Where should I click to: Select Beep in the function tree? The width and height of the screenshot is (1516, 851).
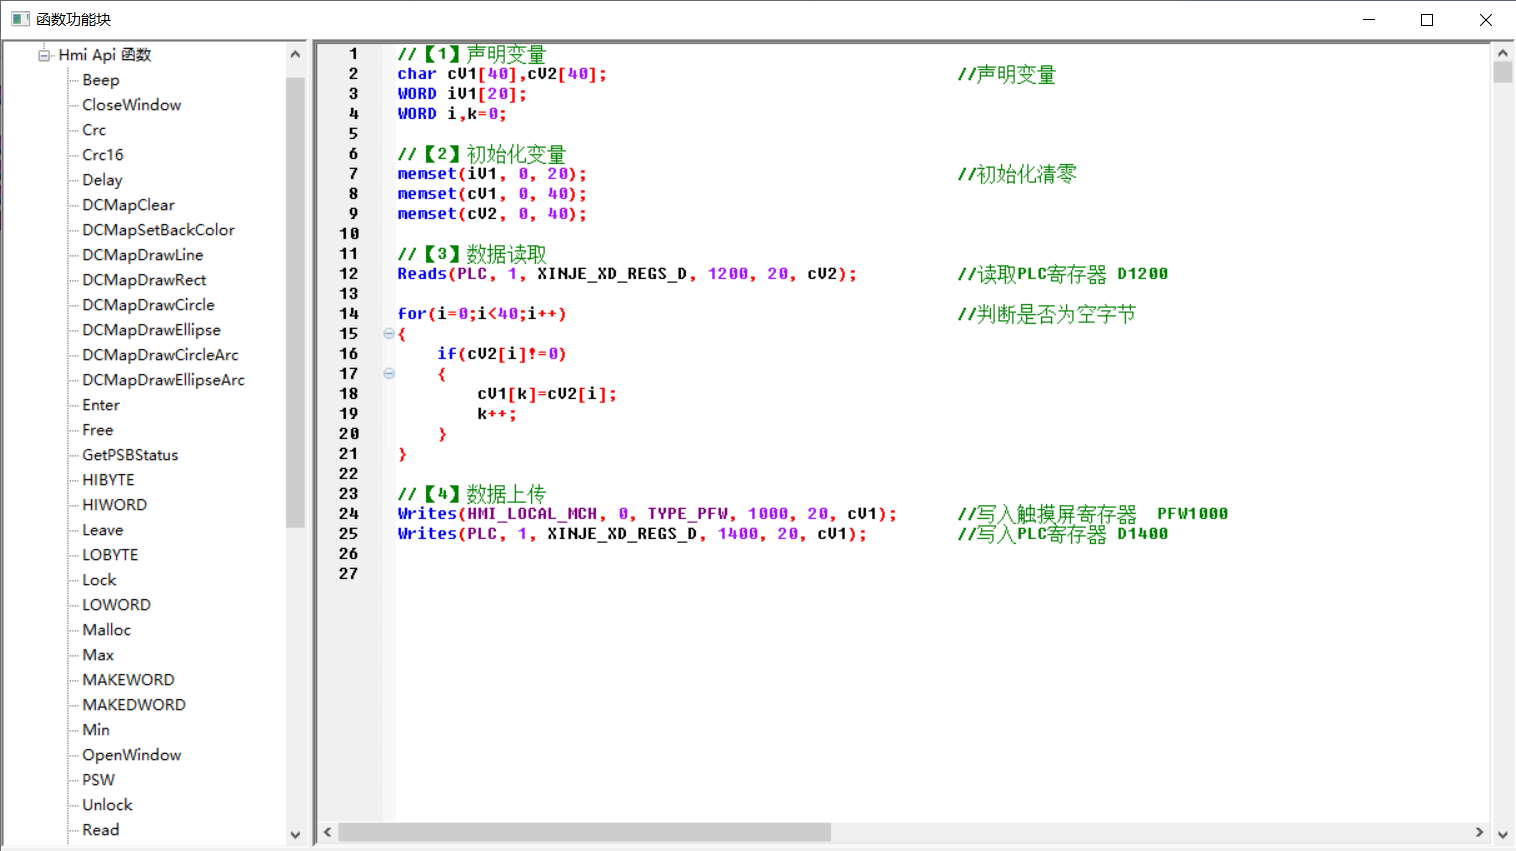coord(100,80)
